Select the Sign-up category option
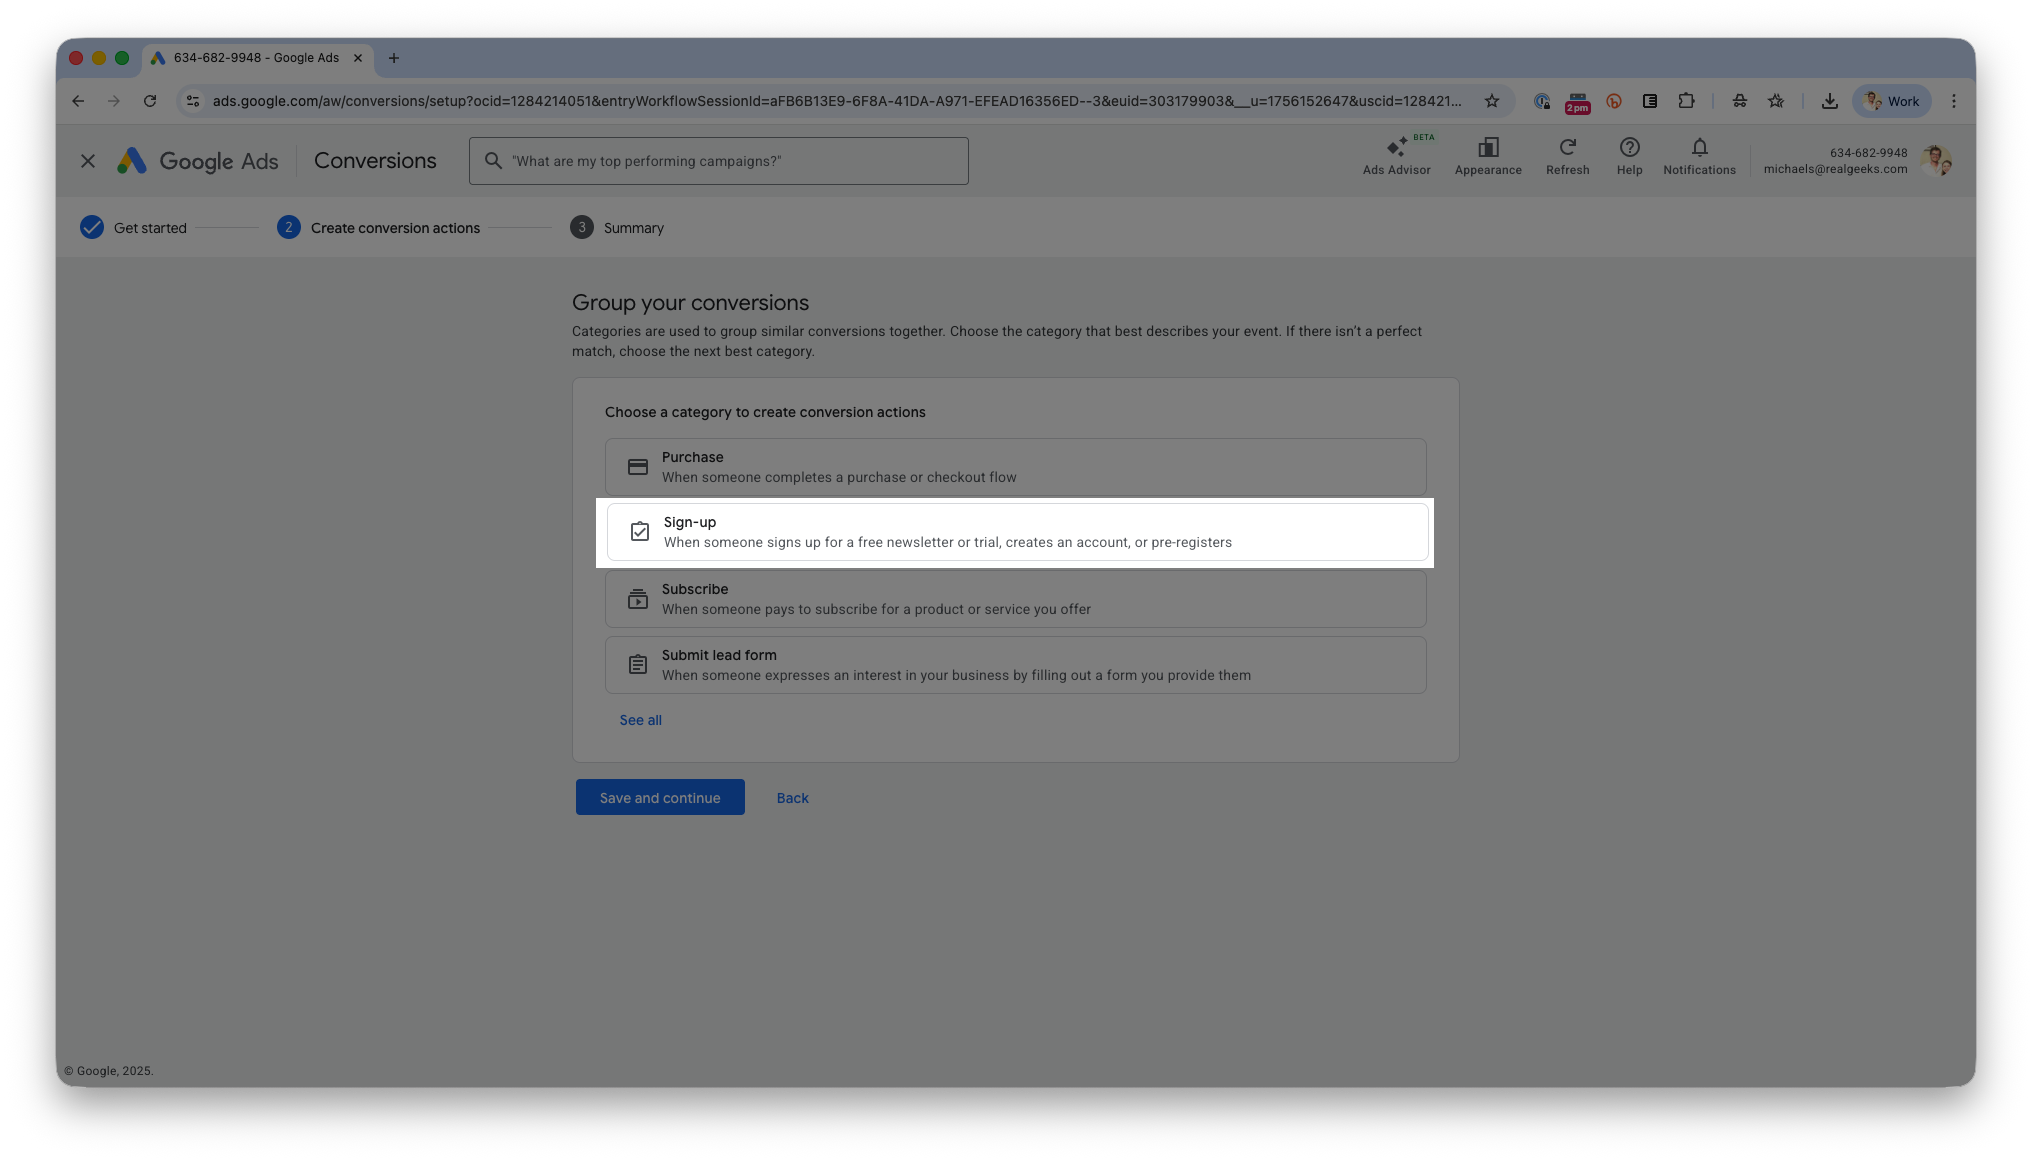 (x=1015, y=532)
